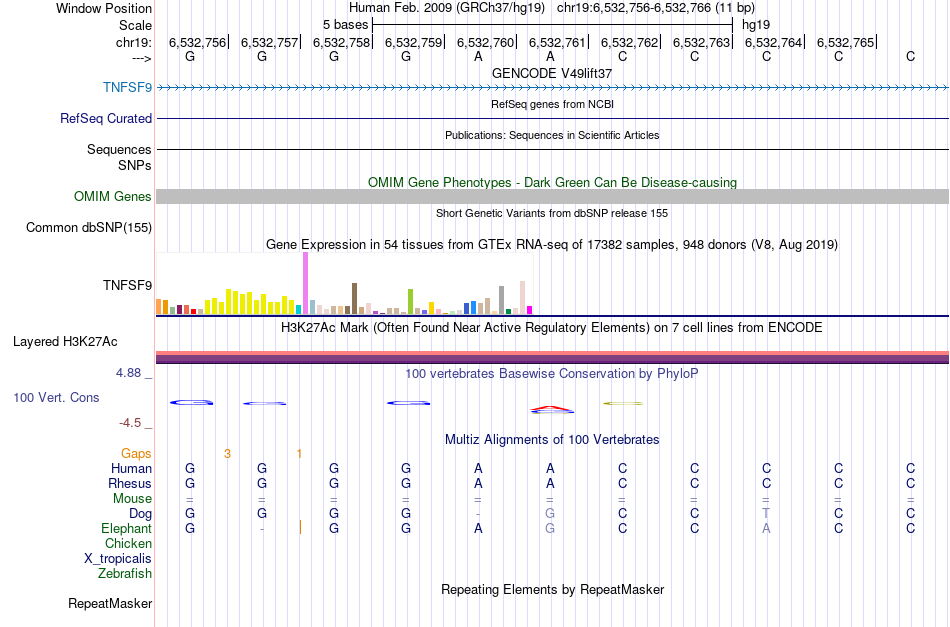Click the tall gray bar in the GTEx chart
Image resolution: width=950 pixels, height=627 pixels.
[501, 300]
